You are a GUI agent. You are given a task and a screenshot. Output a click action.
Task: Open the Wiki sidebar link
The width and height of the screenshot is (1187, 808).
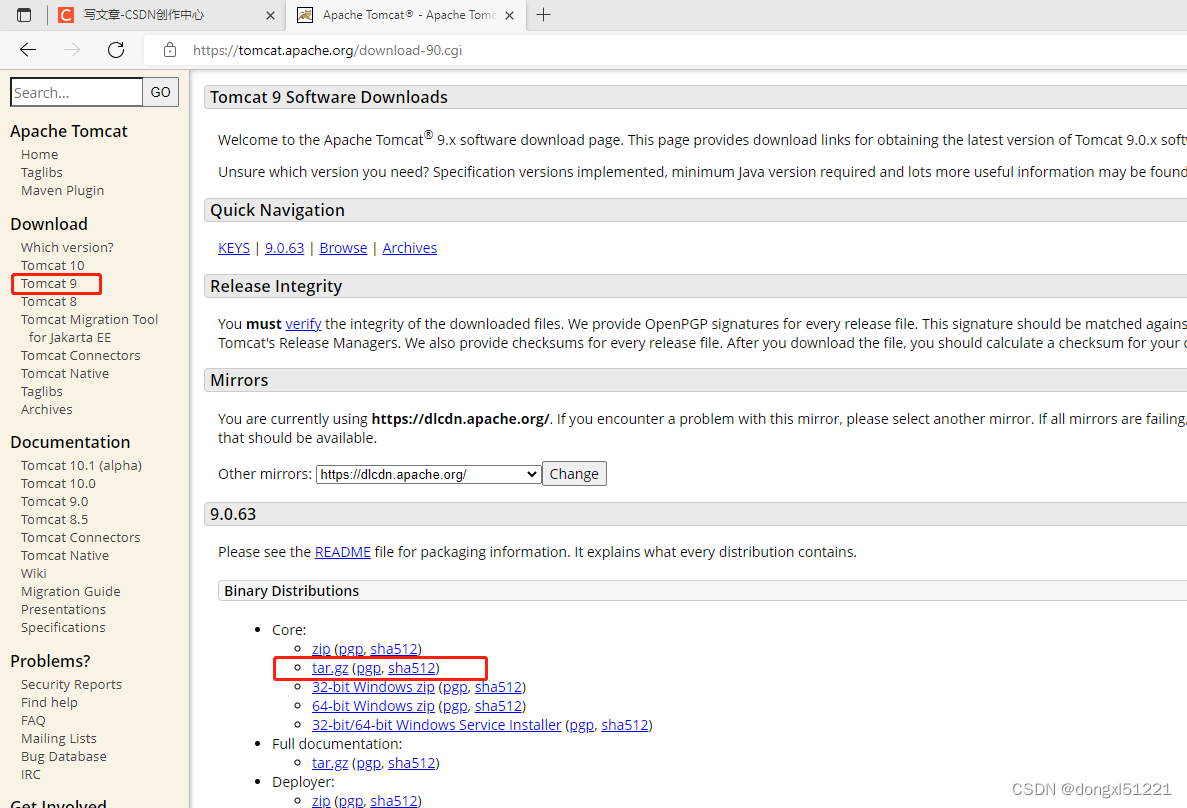coord(34,573)
